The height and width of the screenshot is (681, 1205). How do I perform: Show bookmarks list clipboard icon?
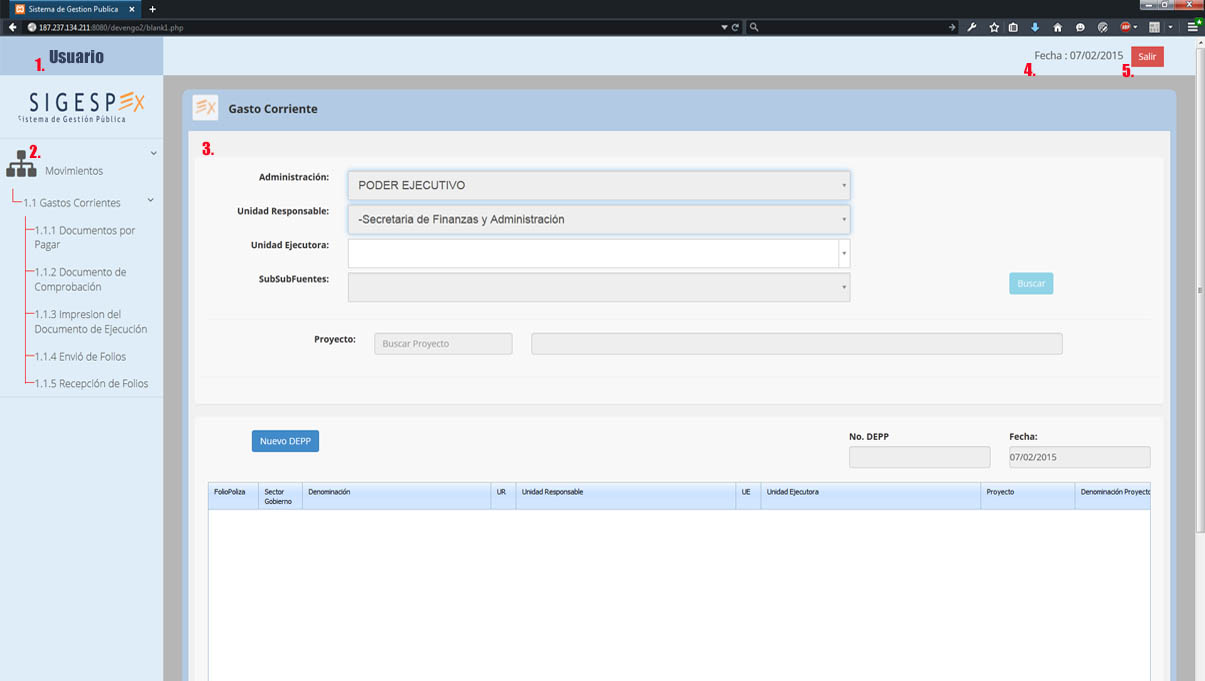(1013, 27)
